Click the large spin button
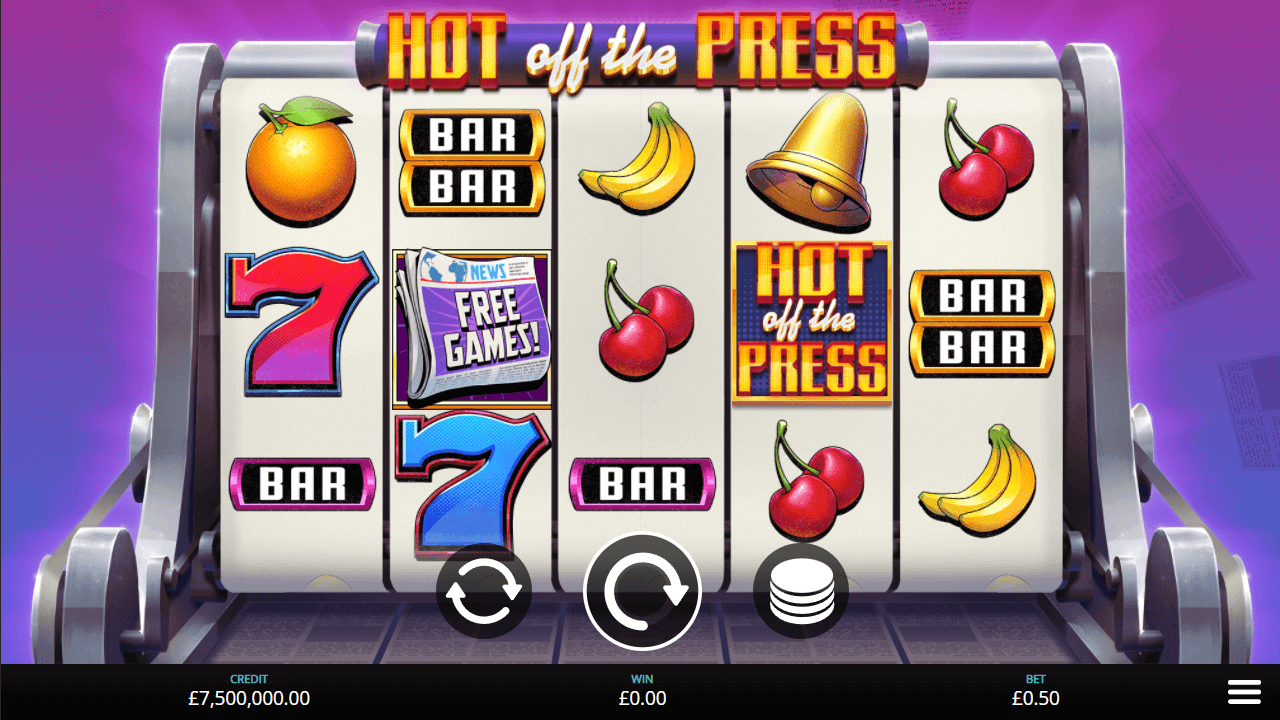Image resolution: width=1280 pixels, height=720 pixels. [x=642, y=591]
